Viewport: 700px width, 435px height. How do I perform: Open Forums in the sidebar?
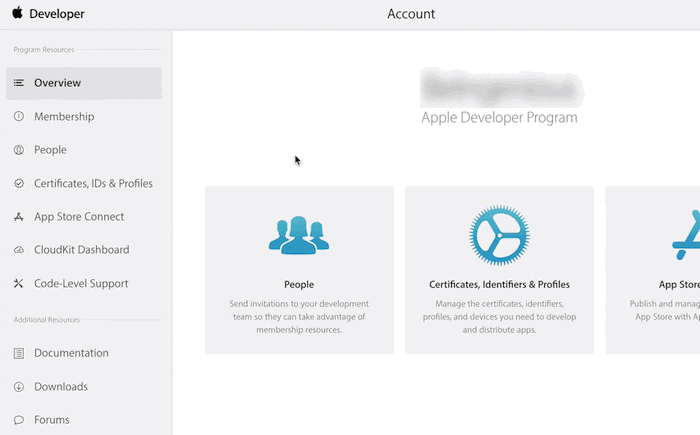tap(52, 420)
